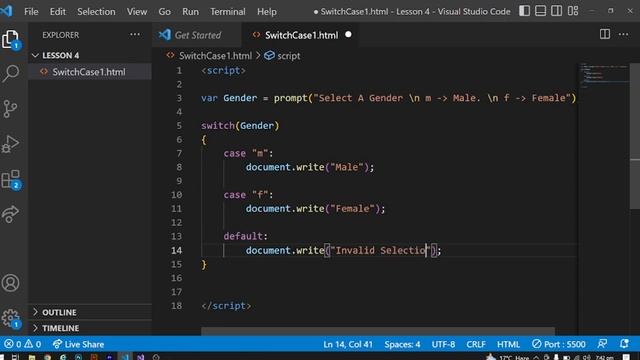Open the Run and Debug view
Image resolution: width=640 pixels, height=360 pixels.
click(11, 144)
